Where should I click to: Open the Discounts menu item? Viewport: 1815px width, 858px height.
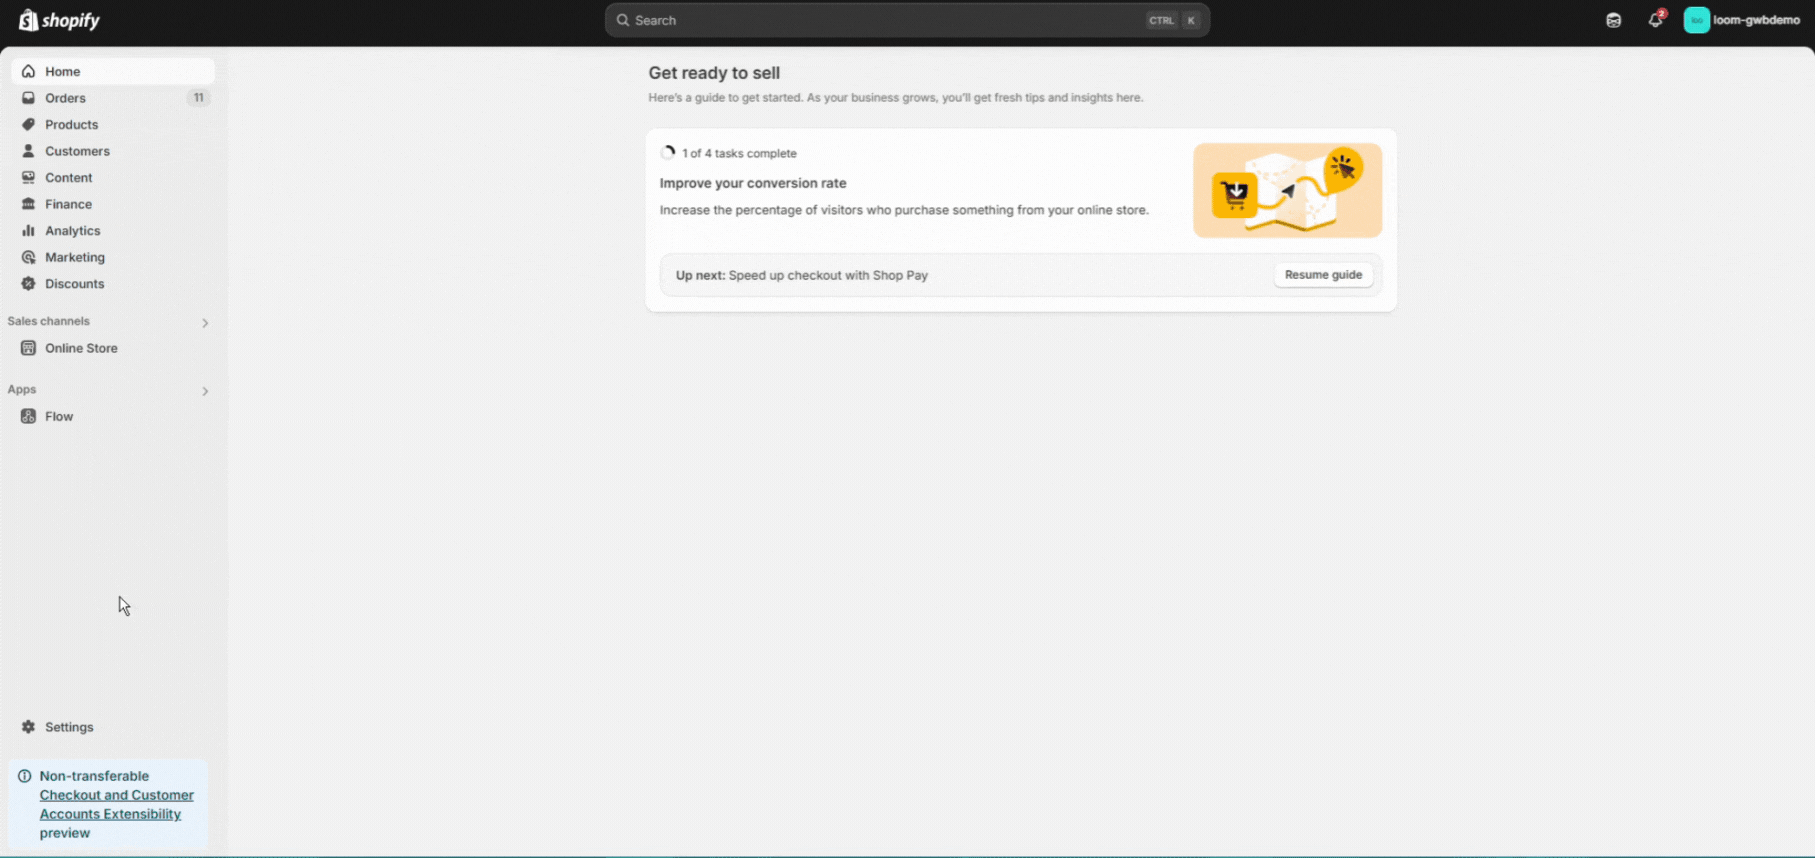point(113,283)
